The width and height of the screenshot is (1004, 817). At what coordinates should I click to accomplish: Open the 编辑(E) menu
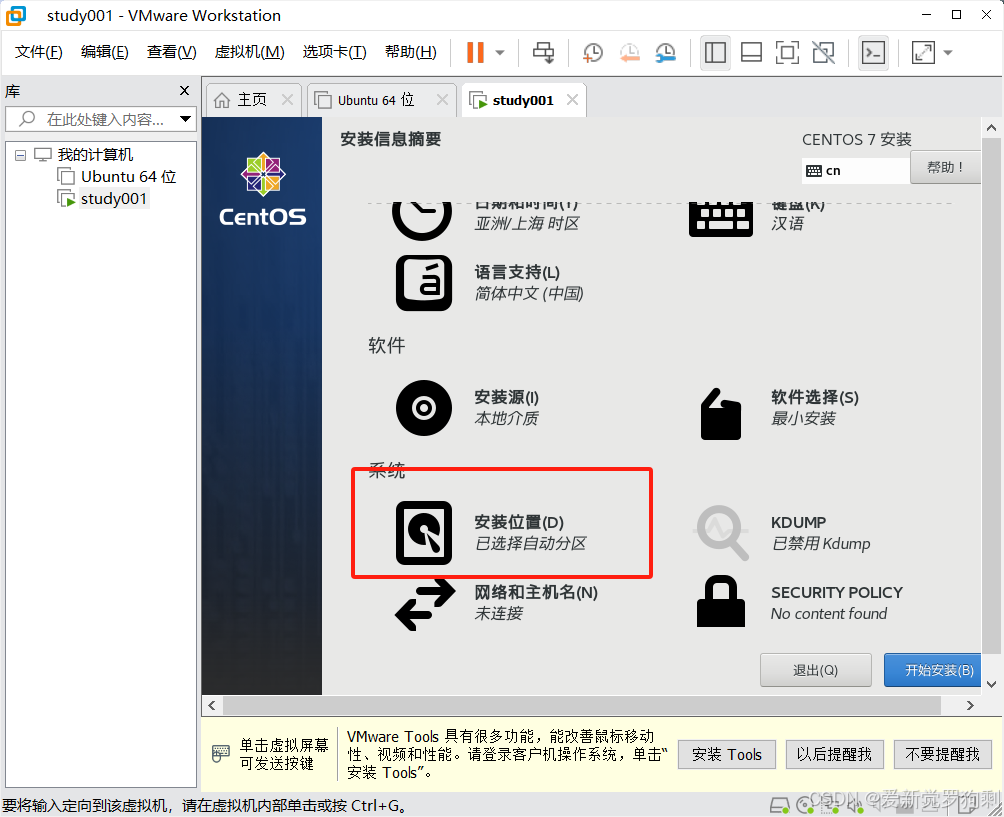(104, 52)
